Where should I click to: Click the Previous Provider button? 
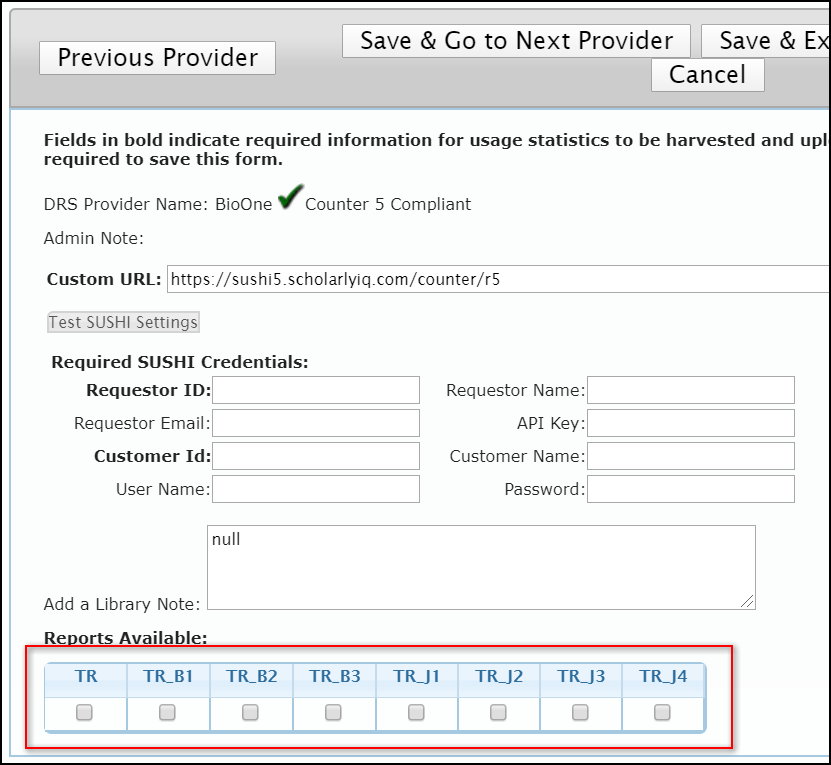[157, 58]
